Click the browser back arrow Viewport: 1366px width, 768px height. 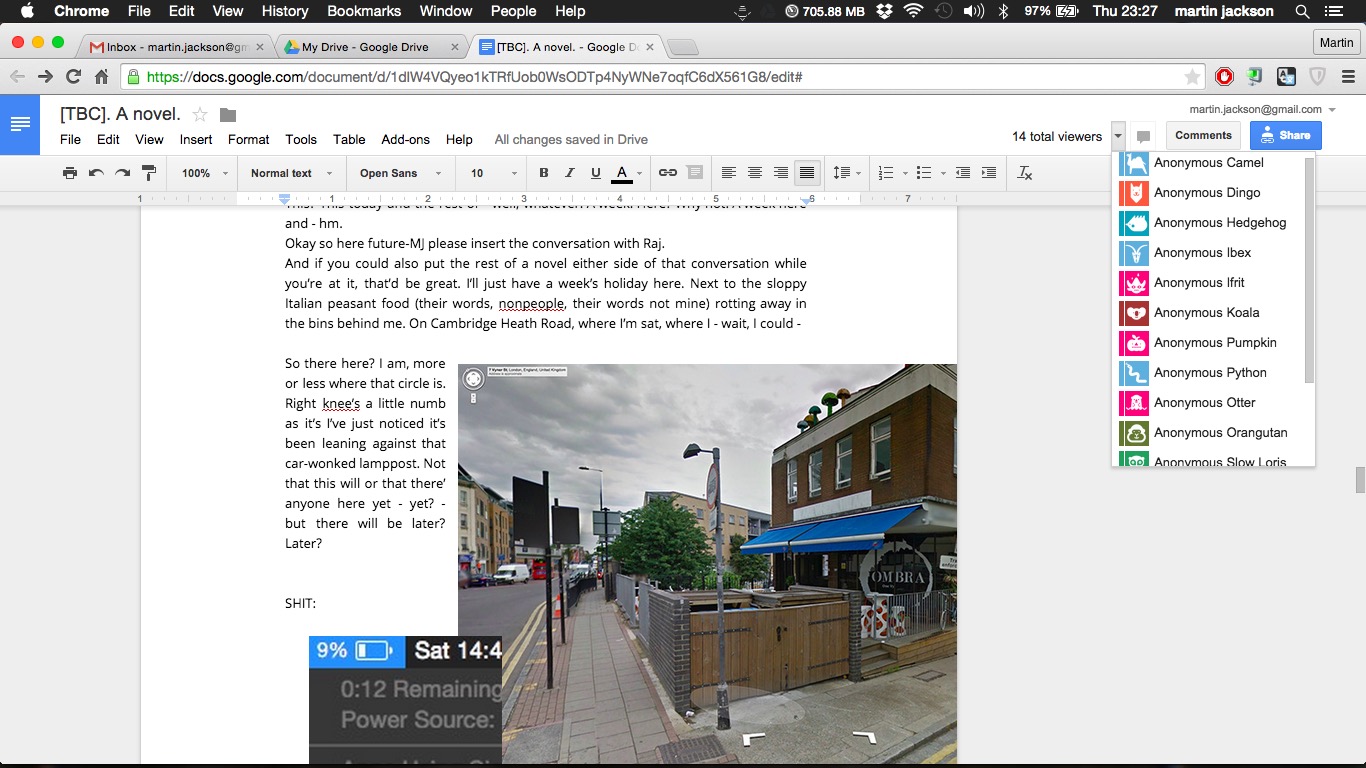click(x=17, y=77)
